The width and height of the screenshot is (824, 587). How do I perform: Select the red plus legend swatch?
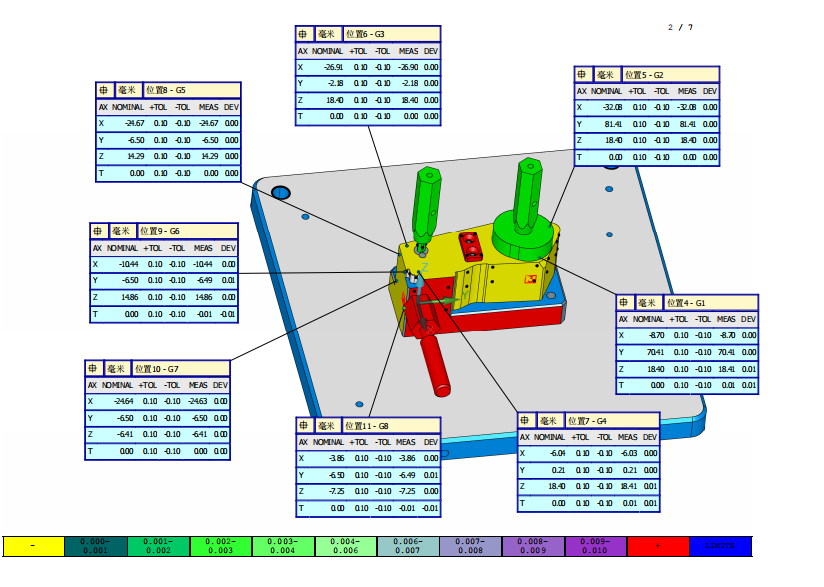pyautogui.click(x=657, y=546)
